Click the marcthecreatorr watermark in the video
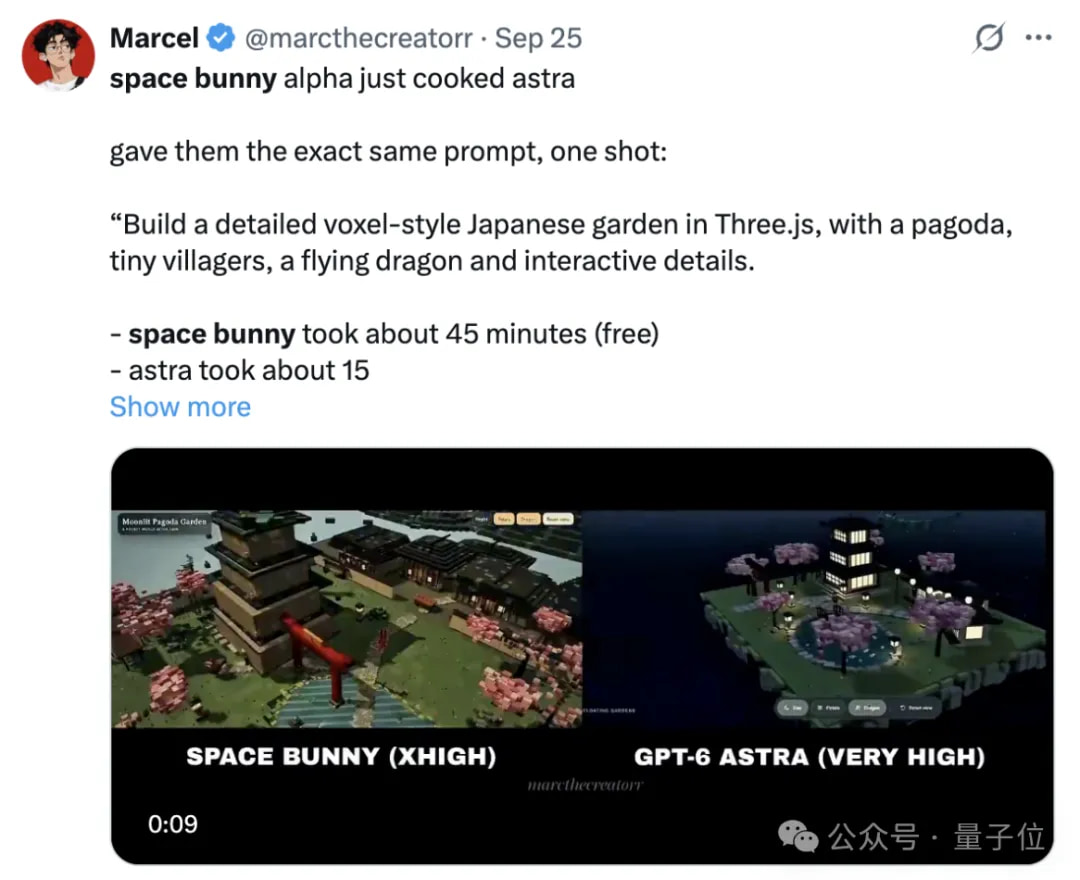 (585, 785)
